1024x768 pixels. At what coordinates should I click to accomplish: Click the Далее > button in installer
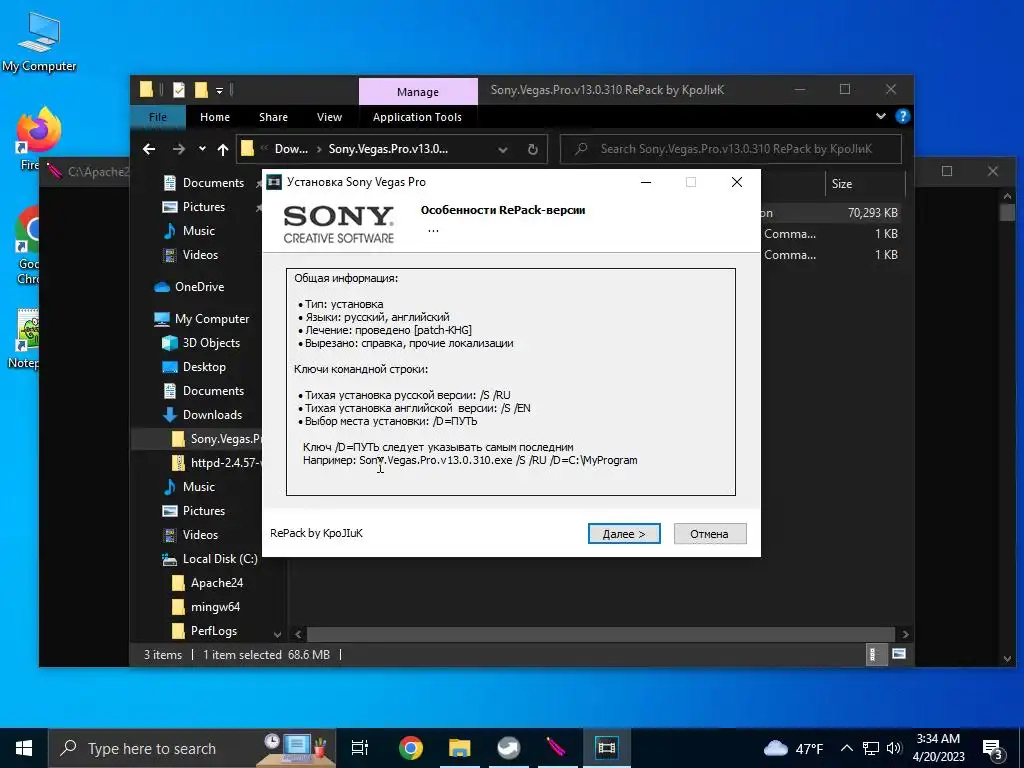pyautogui.click(x=624, y=534)
